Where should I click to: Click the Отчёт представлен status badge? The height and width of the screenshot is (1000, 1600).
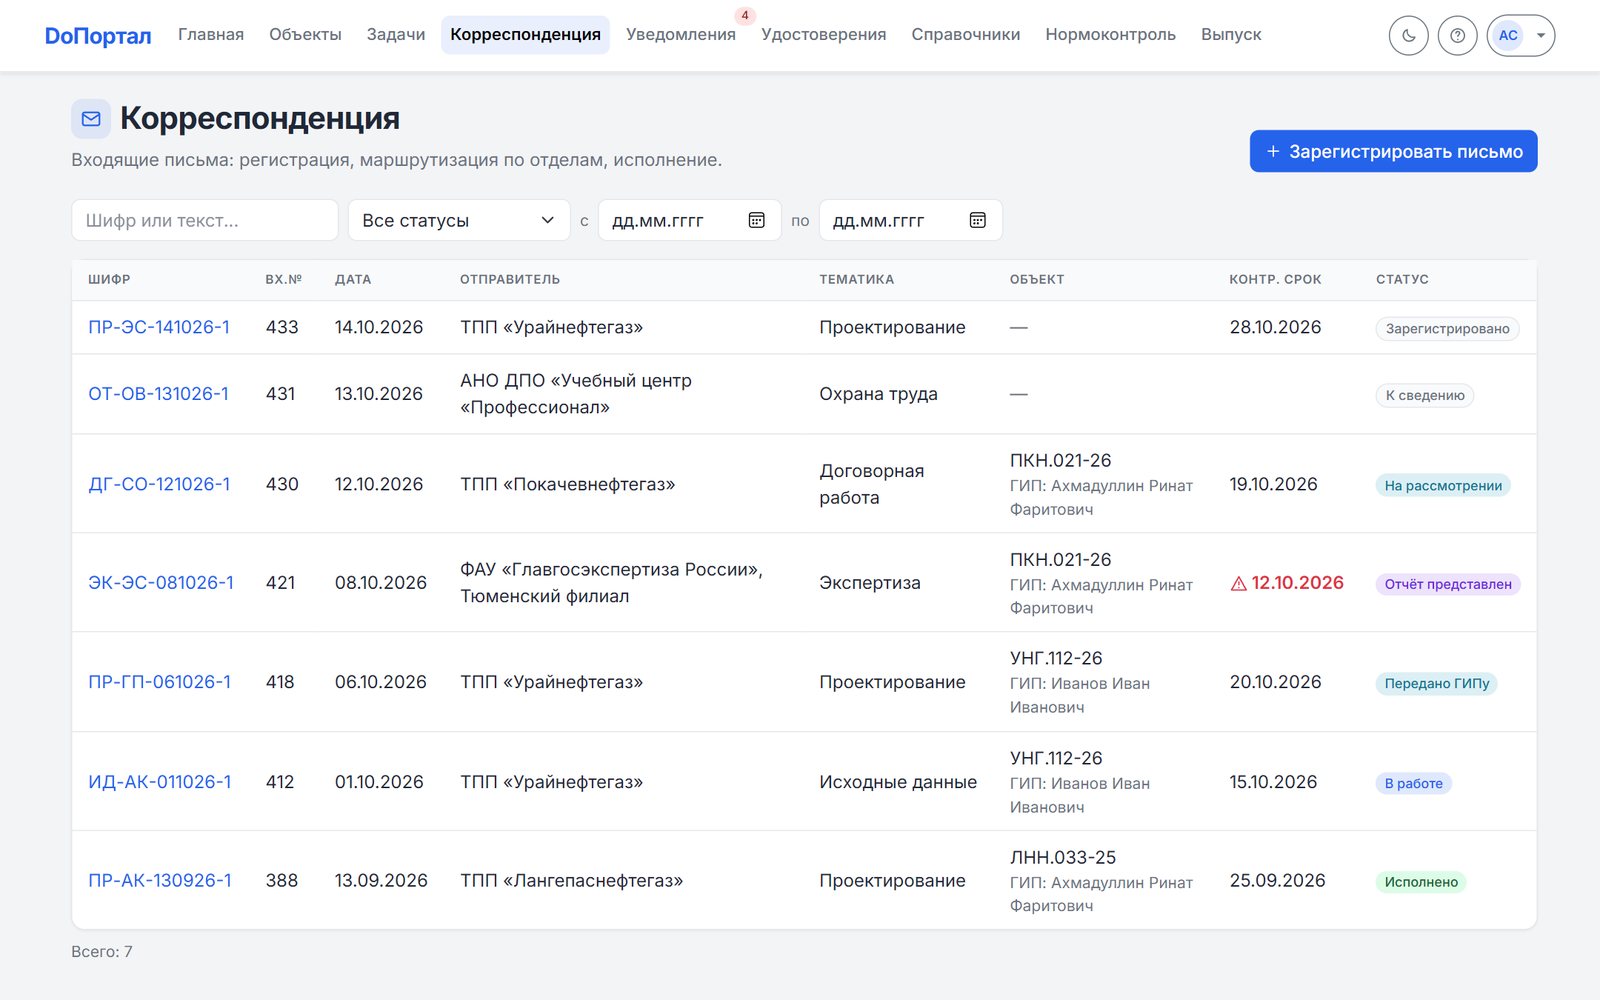pyautogui.click(x=1448, y=585)
